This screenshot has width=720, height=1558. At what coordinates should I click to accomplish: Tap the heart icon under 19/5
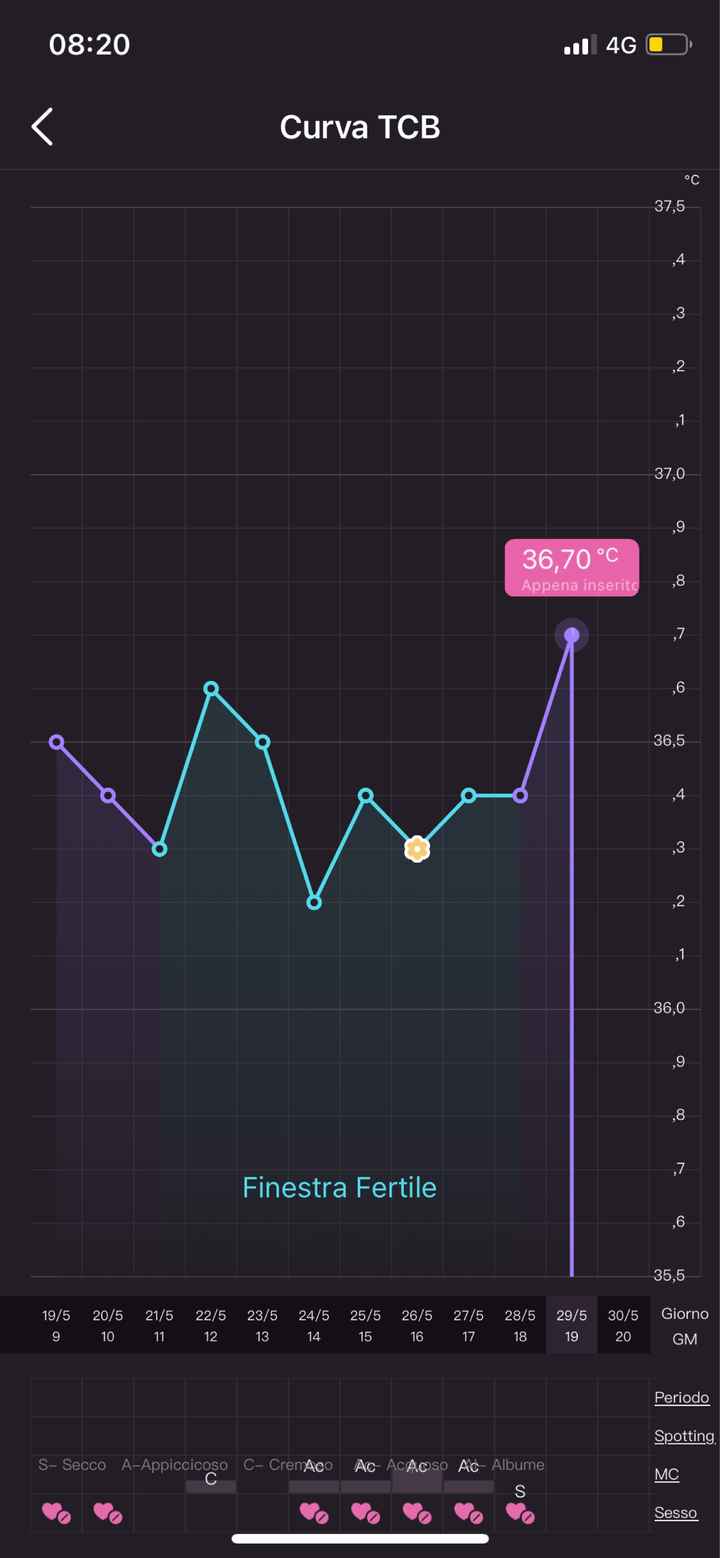[x=56, y=1512]
